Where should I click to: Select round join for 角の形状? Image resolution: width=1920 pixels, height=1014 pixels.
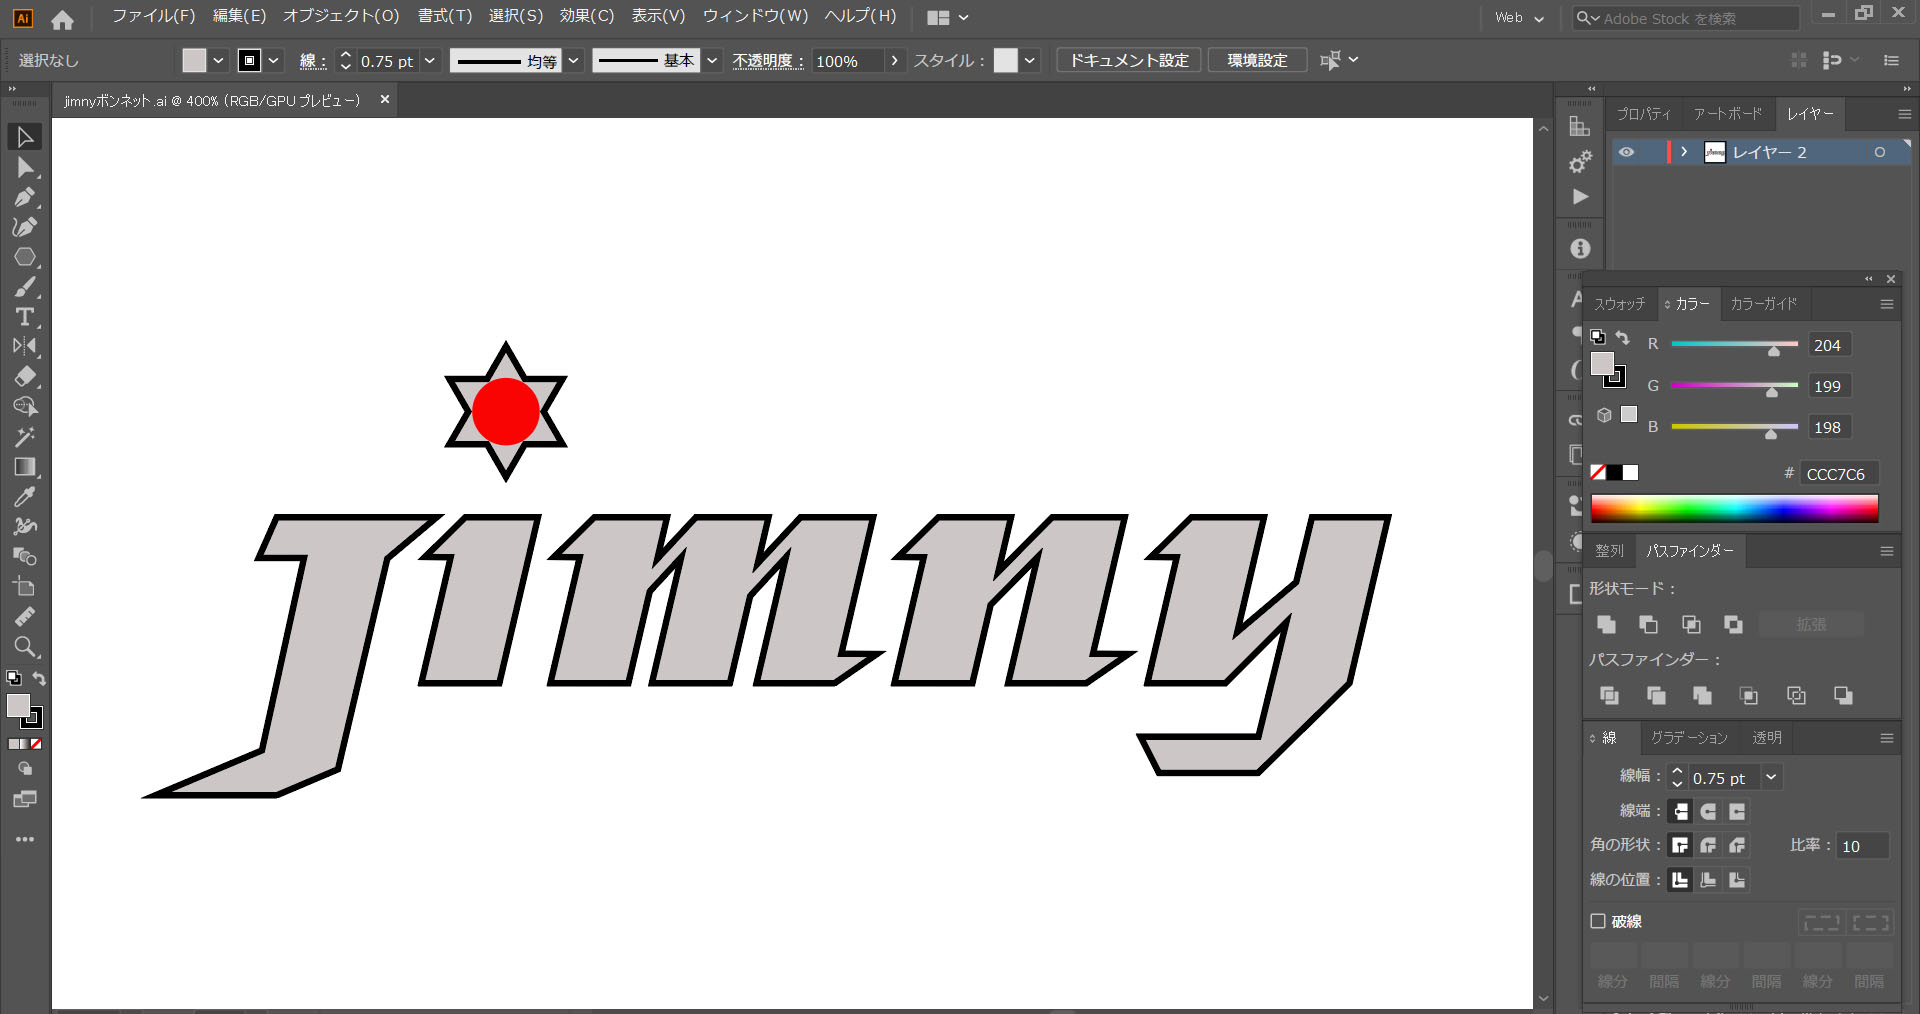click(x=1708, y=845)
